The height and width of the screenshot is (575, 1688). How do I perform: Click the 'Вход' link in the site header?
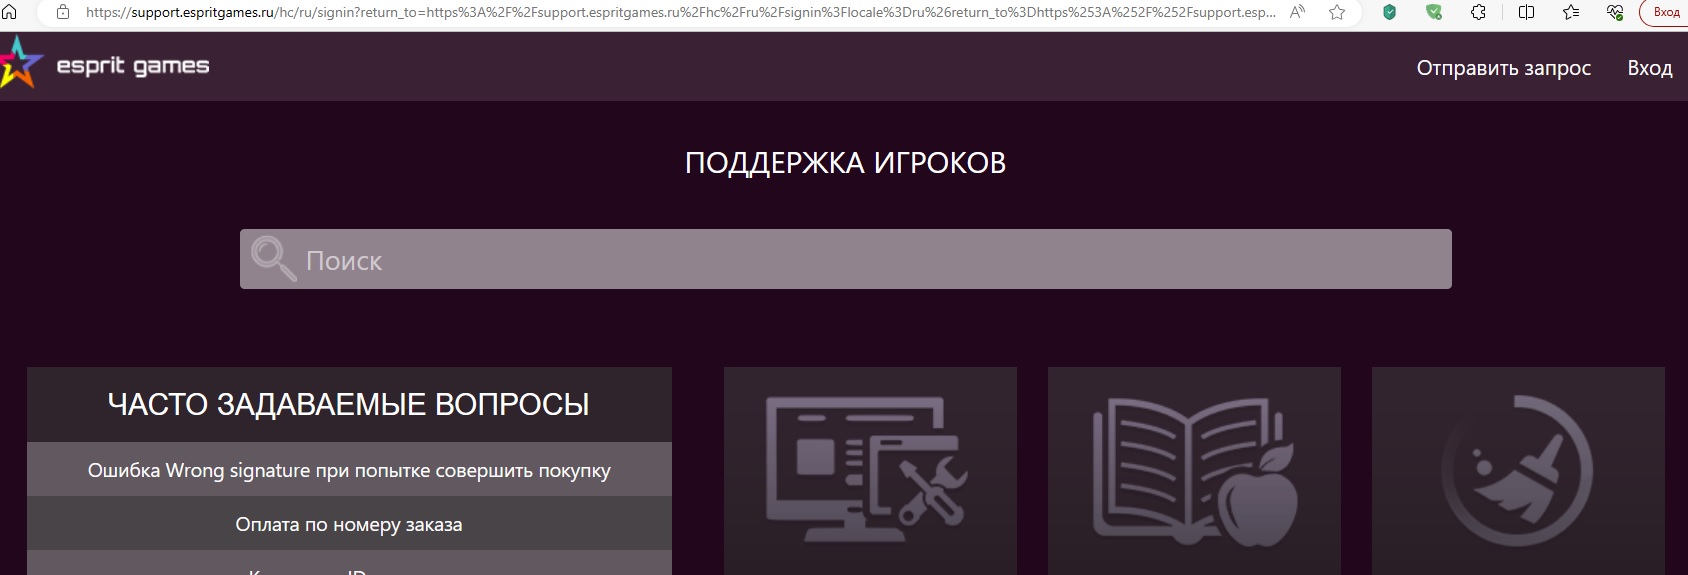click(1649, 68)
